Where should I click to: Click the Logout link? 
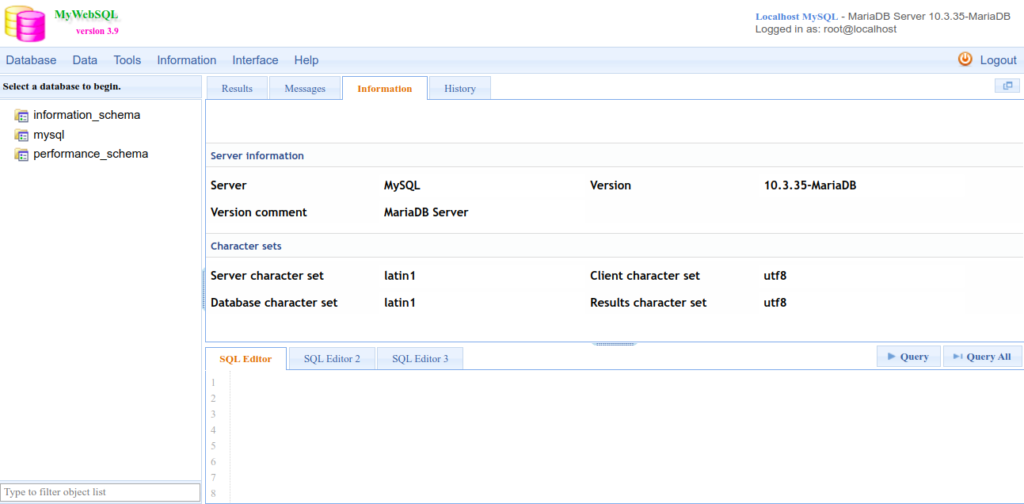998,60
